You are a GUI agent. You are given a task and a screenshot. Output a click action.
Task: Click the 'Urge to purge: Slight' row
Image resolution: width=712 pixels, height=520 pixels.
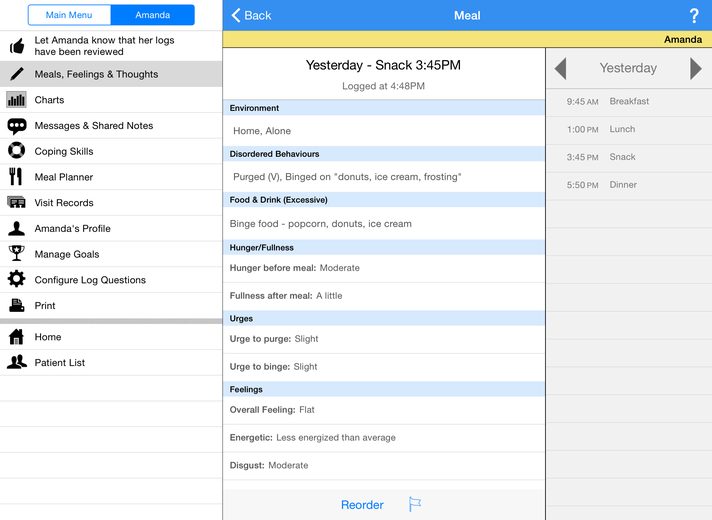[x=384, y=339]
